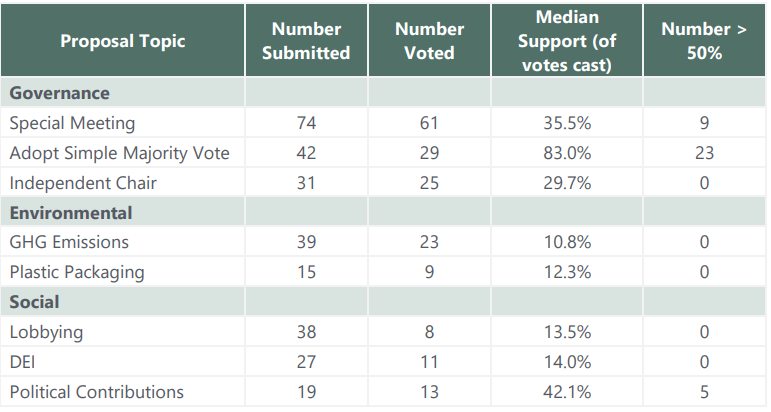The width and height of the screenshot is (771, 412).
Task: Select Number Voted value for Lobbying
Action: (x=430, y=332)
